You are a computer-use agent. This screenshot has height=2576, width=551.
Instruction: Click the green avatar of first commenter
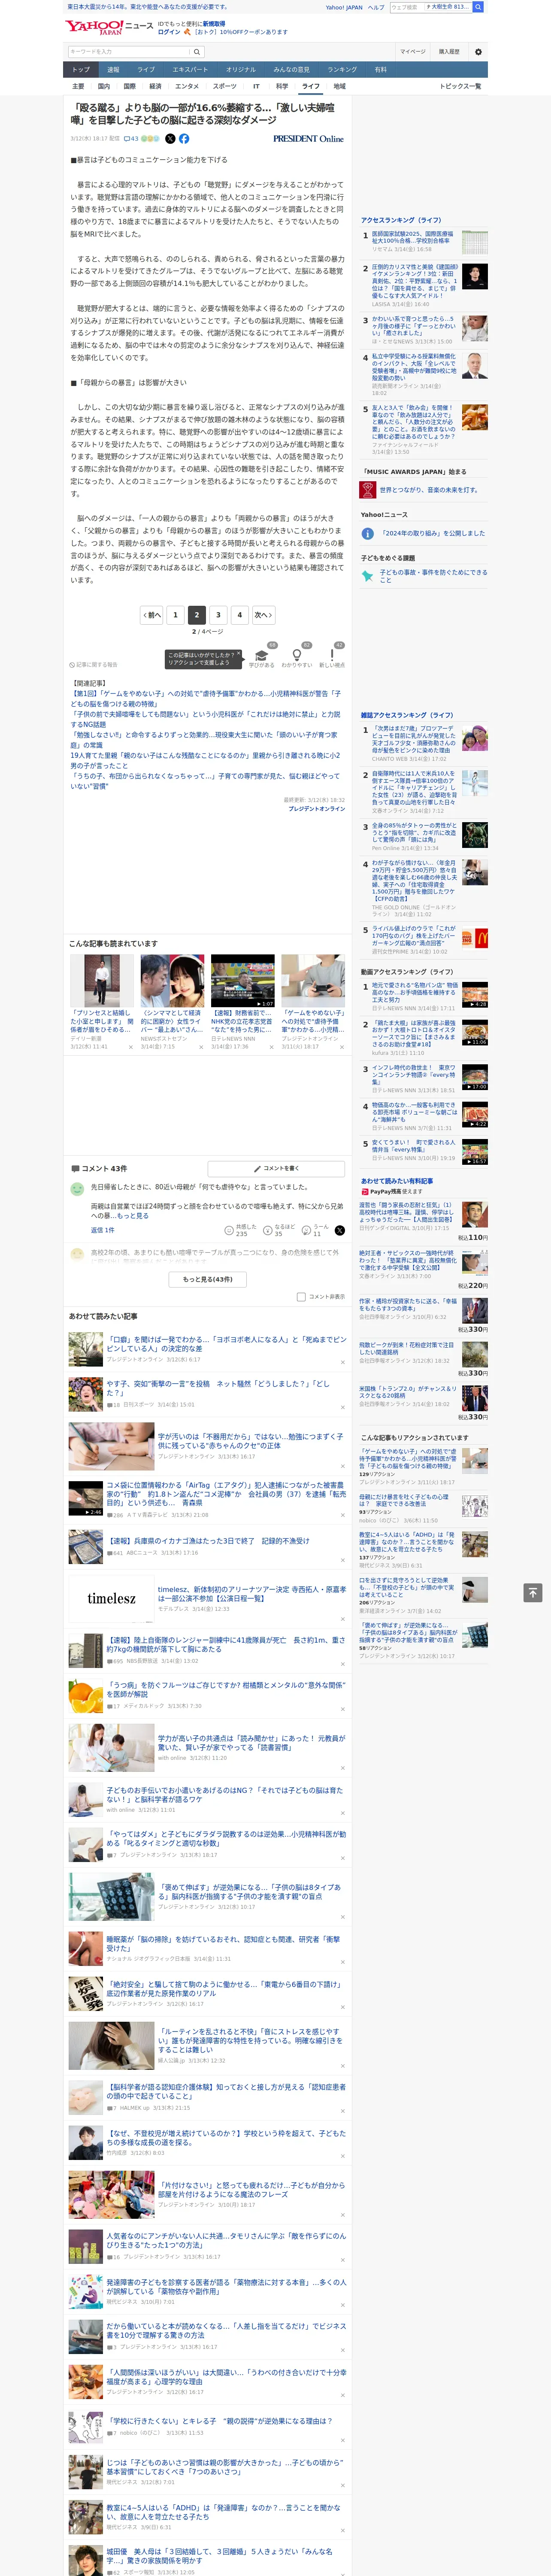[x=77, y=1189]
